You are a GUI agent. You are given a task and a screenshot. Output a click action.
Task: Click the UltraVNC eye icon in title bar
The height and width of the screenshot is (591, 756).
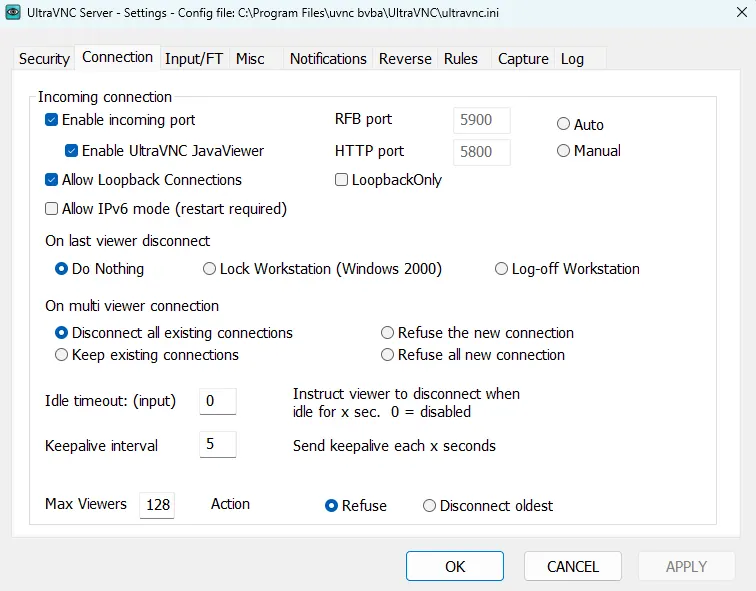point(13,11)
